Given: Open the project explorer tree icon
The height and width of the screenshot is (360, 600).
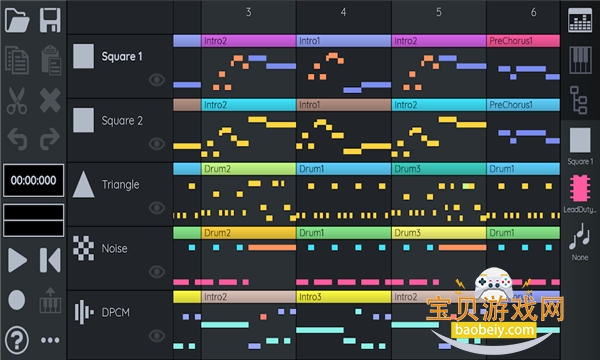Looking at the screenshot, I should click(579, 100).
